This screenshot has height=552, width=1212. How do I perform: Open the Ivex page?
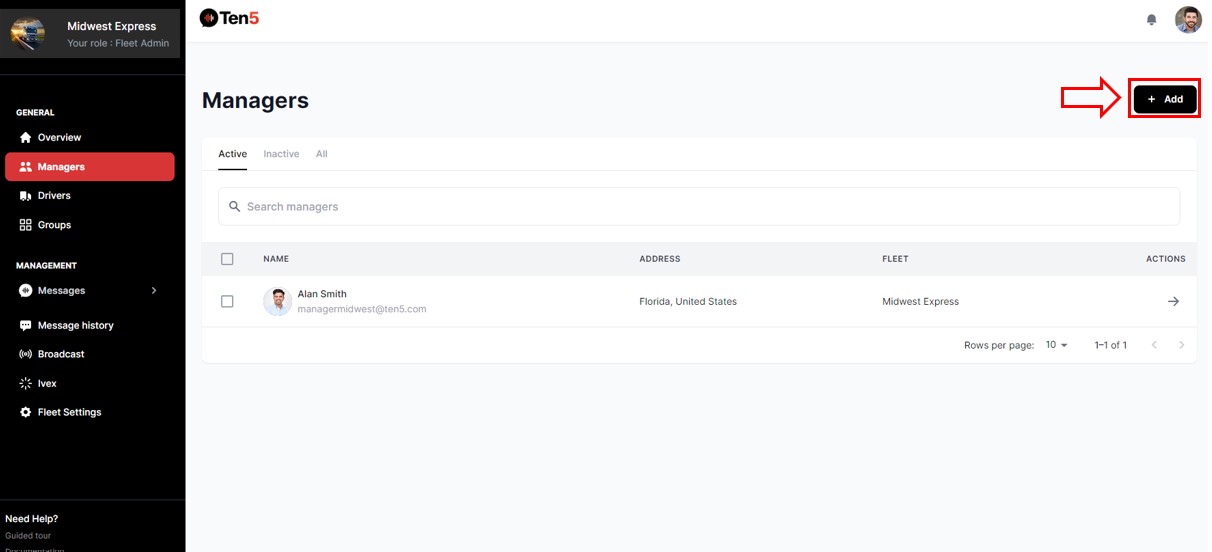point(47,383)
